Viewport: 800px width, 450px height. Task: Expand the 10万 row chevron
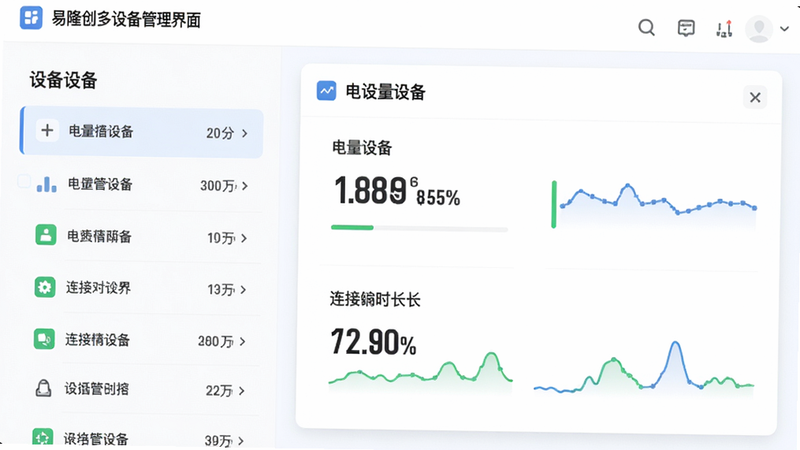[244, 238]
